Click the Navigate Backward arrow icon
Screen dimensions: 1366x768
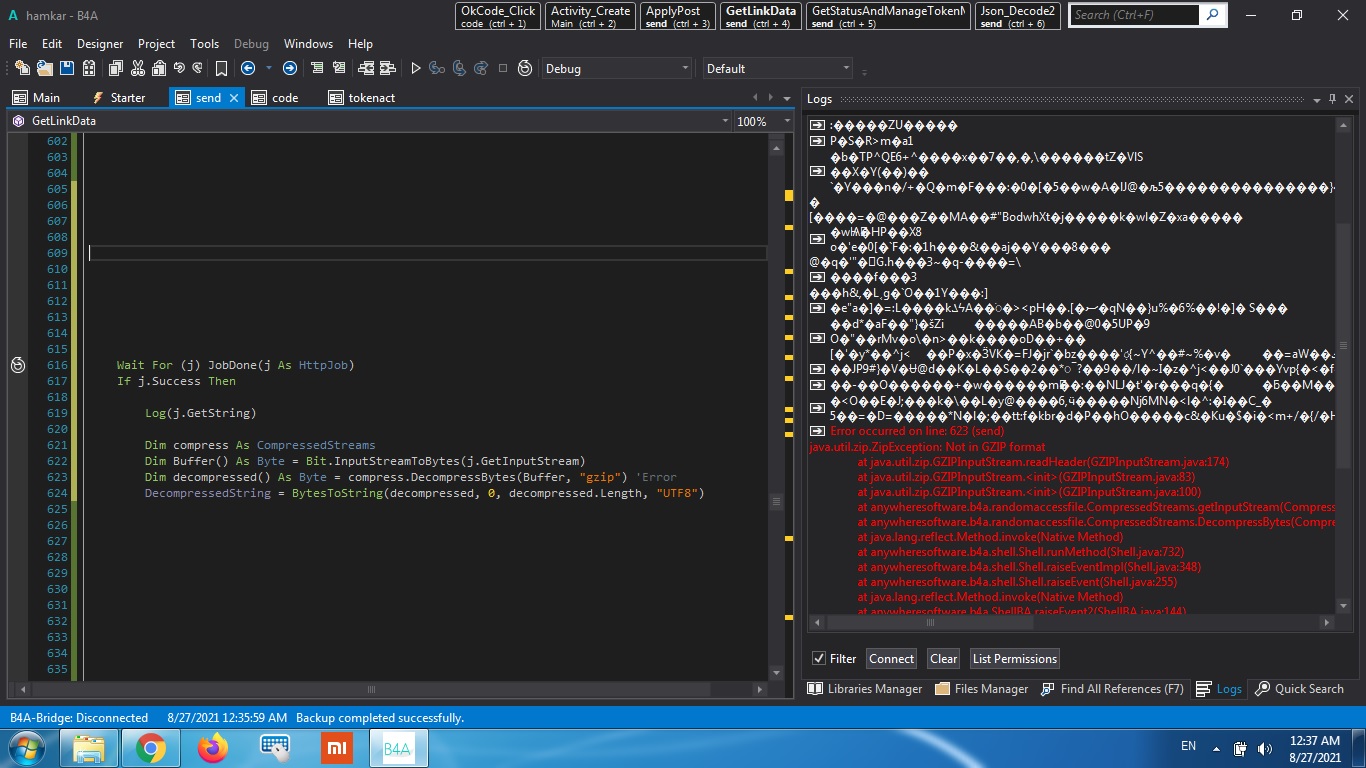click(247, 68)
